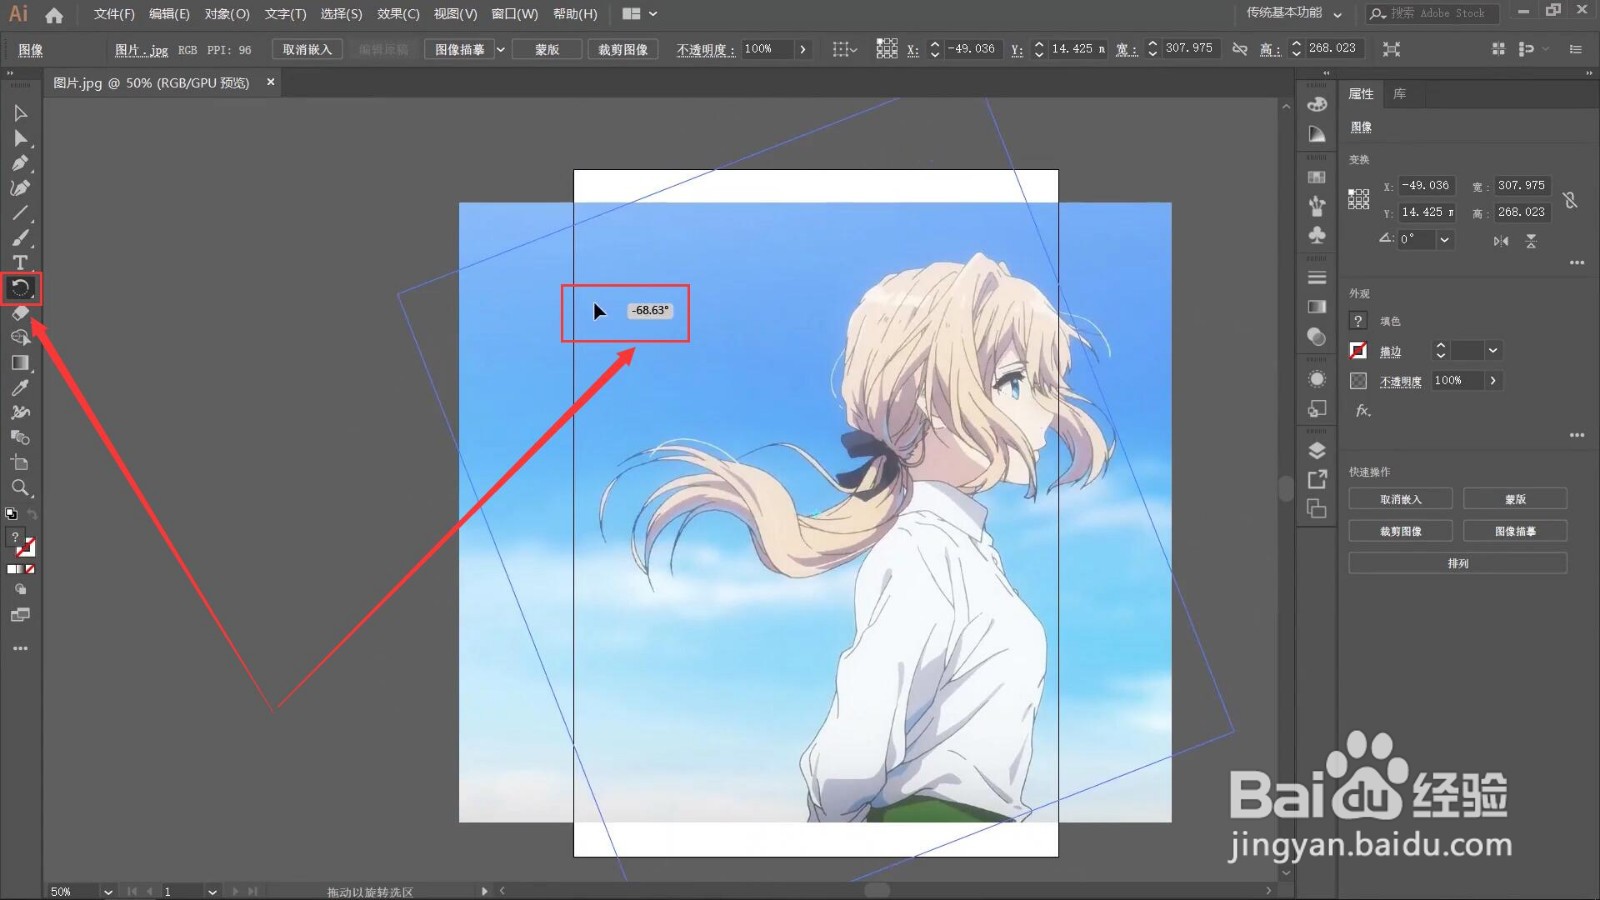Select the Gradient tool
The width and height of the screenshot is (1600, 900).
click(x=20, y=363)
